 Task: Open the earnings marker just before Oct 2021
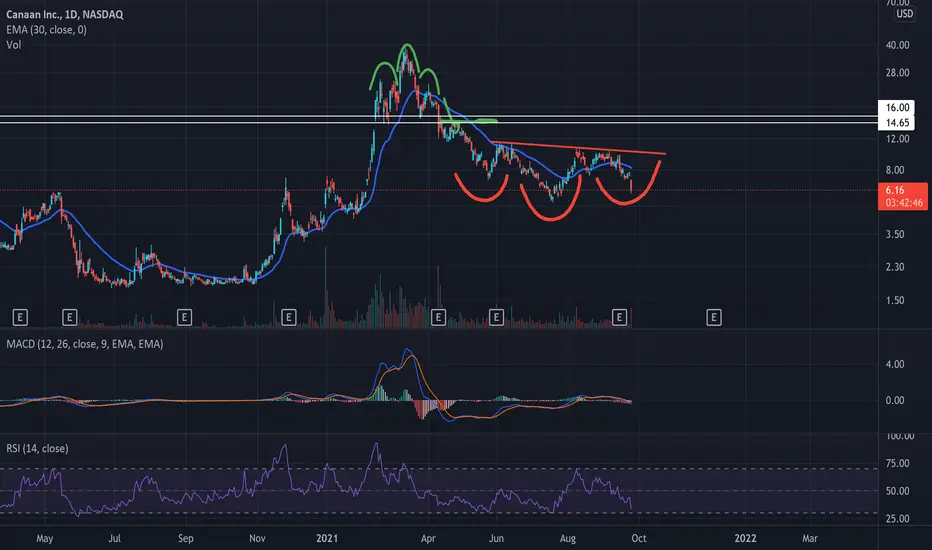(619, 318)
